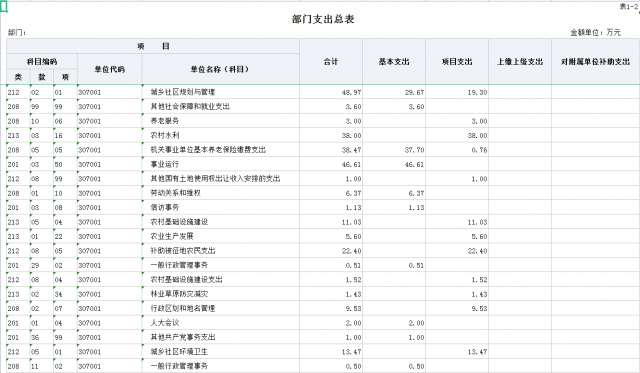The height and width of the screenshot is (373, 640).
Task: Select the 基本支出 column header
Action: [x=394, y=62]
